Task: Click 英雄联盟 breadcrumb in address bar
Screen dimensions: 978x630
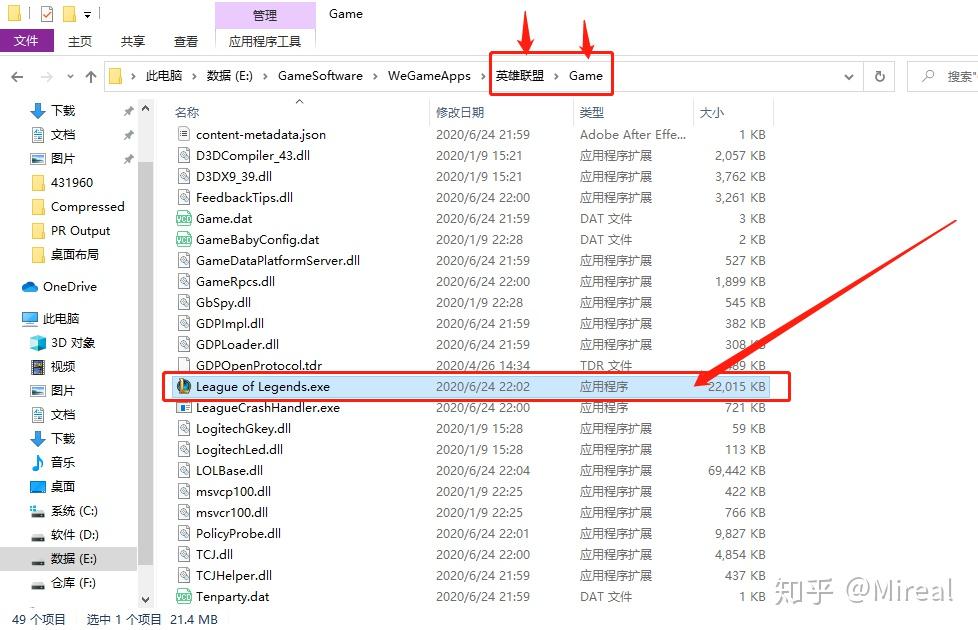Action: pyautogui.click(x=520, y=76)
